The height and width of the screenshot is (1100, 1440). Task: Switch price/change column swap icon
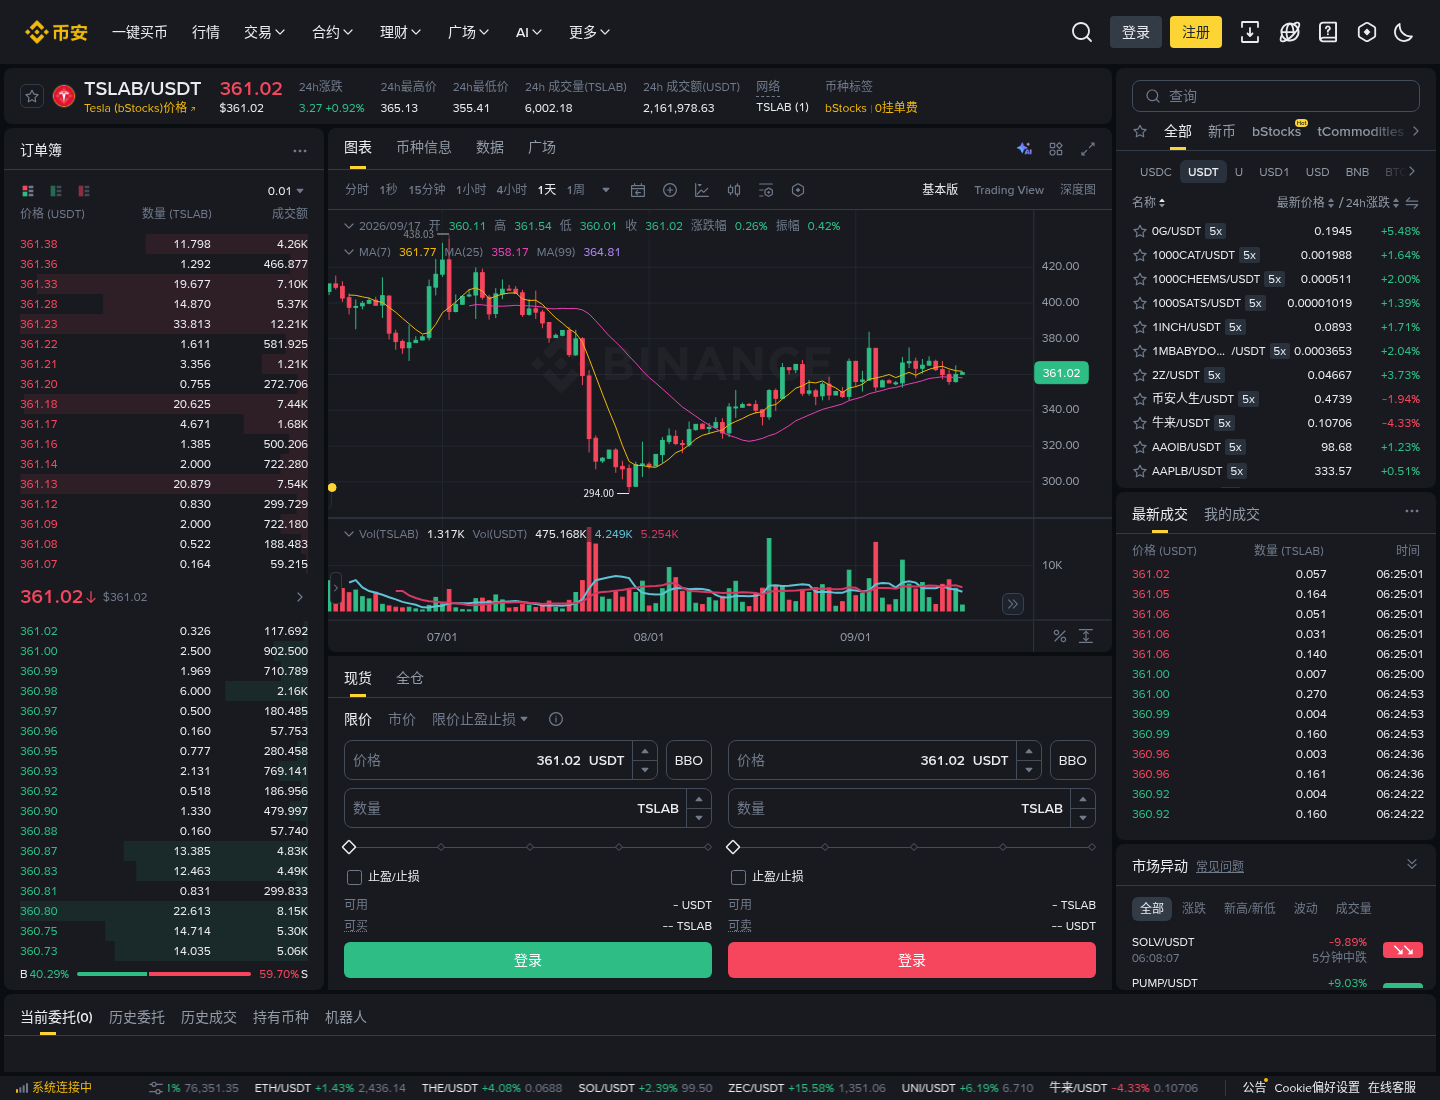(x=1412, y=202)
